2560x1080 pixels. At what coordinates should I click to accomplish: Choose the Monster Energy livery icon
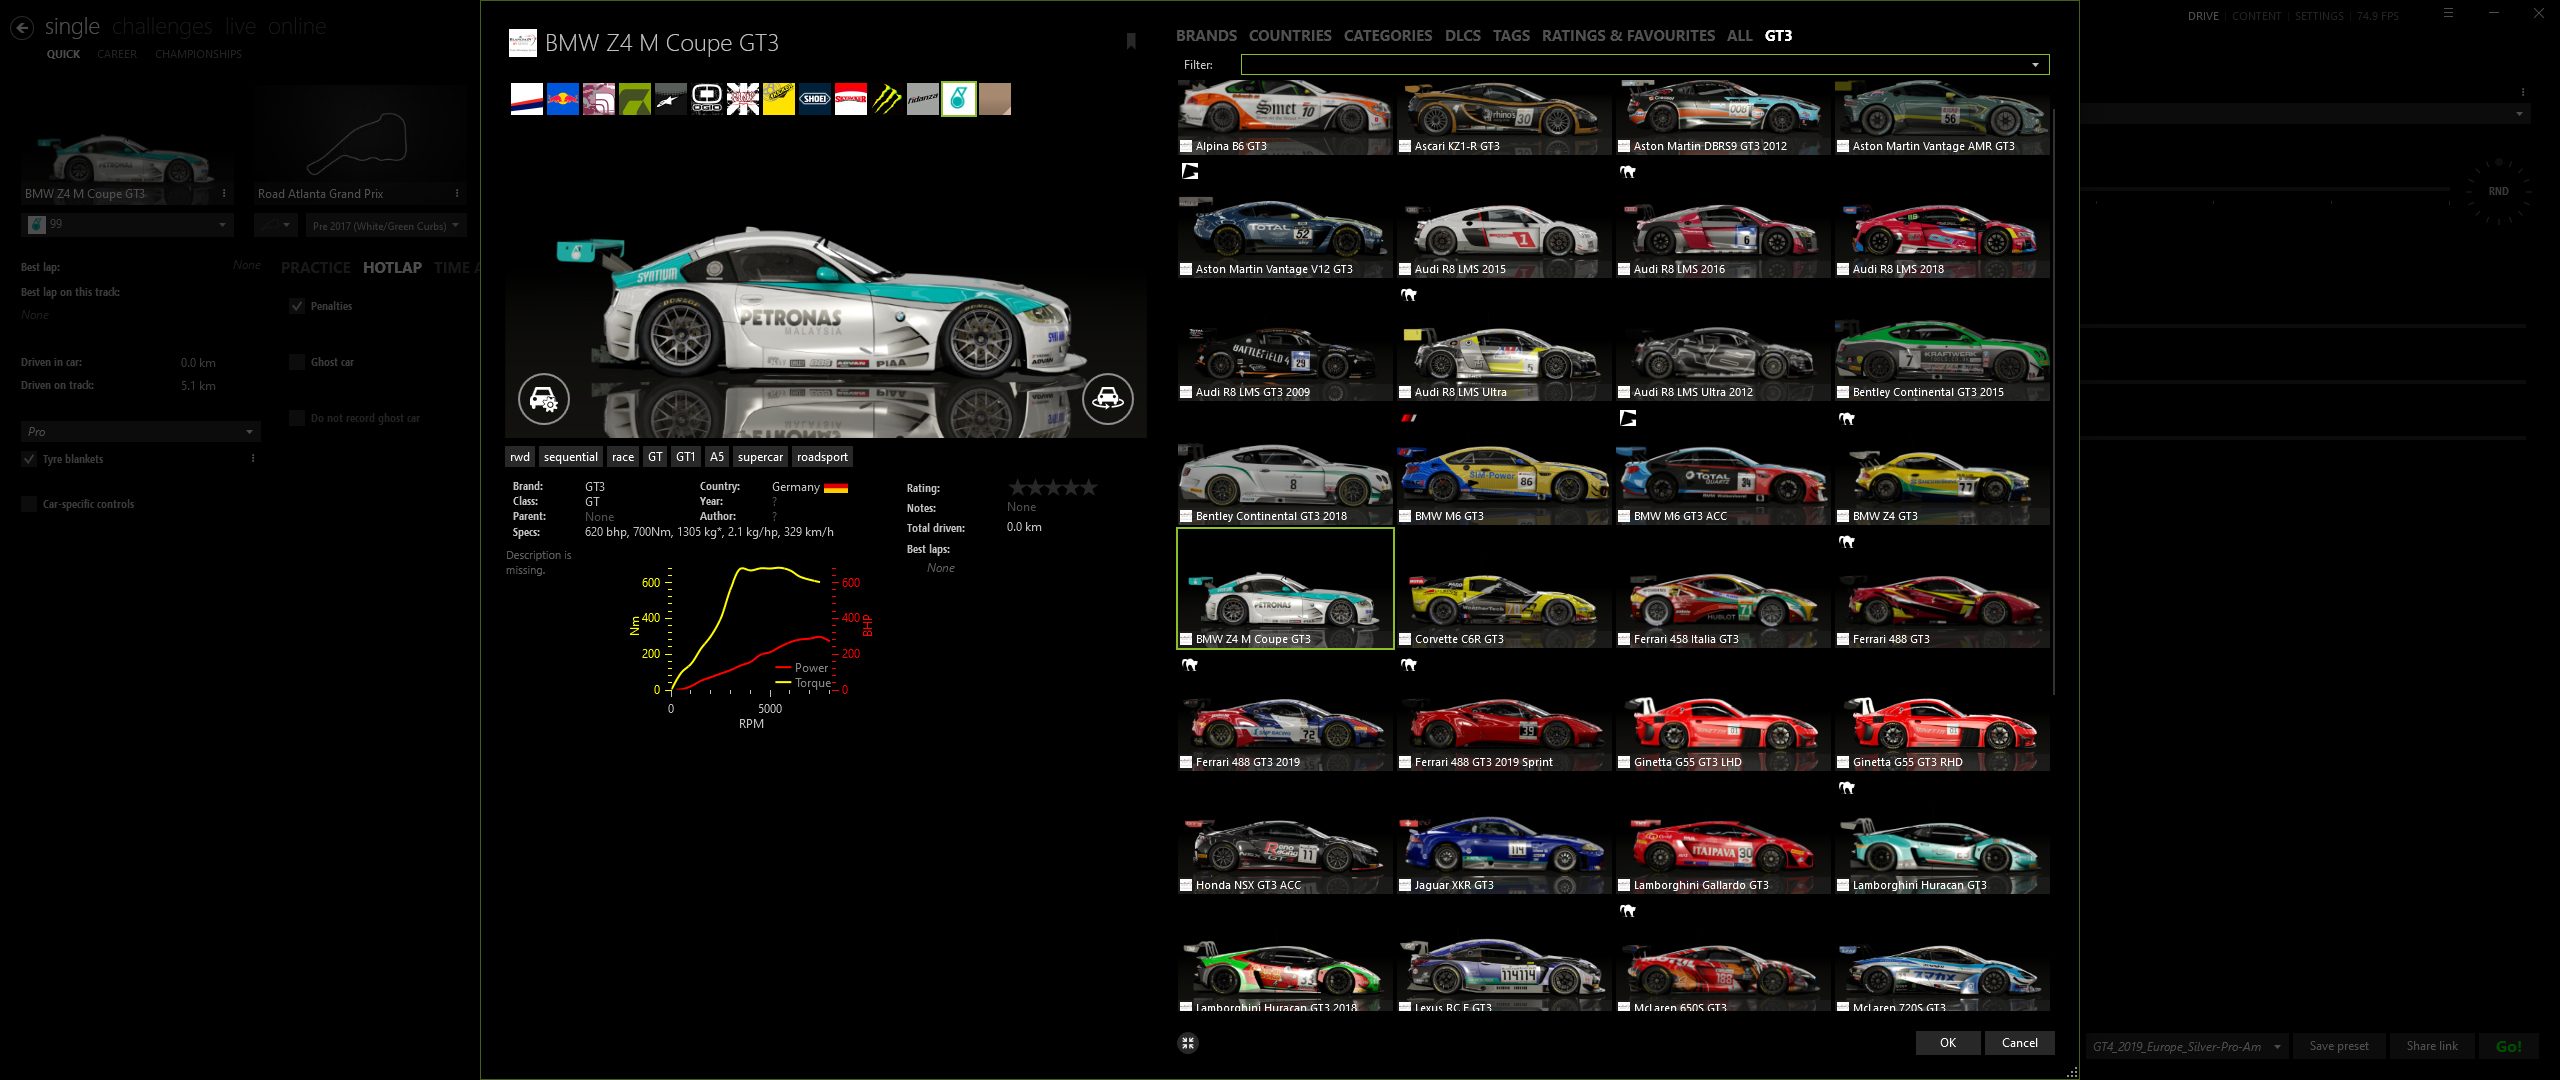(x=887, y=99)
